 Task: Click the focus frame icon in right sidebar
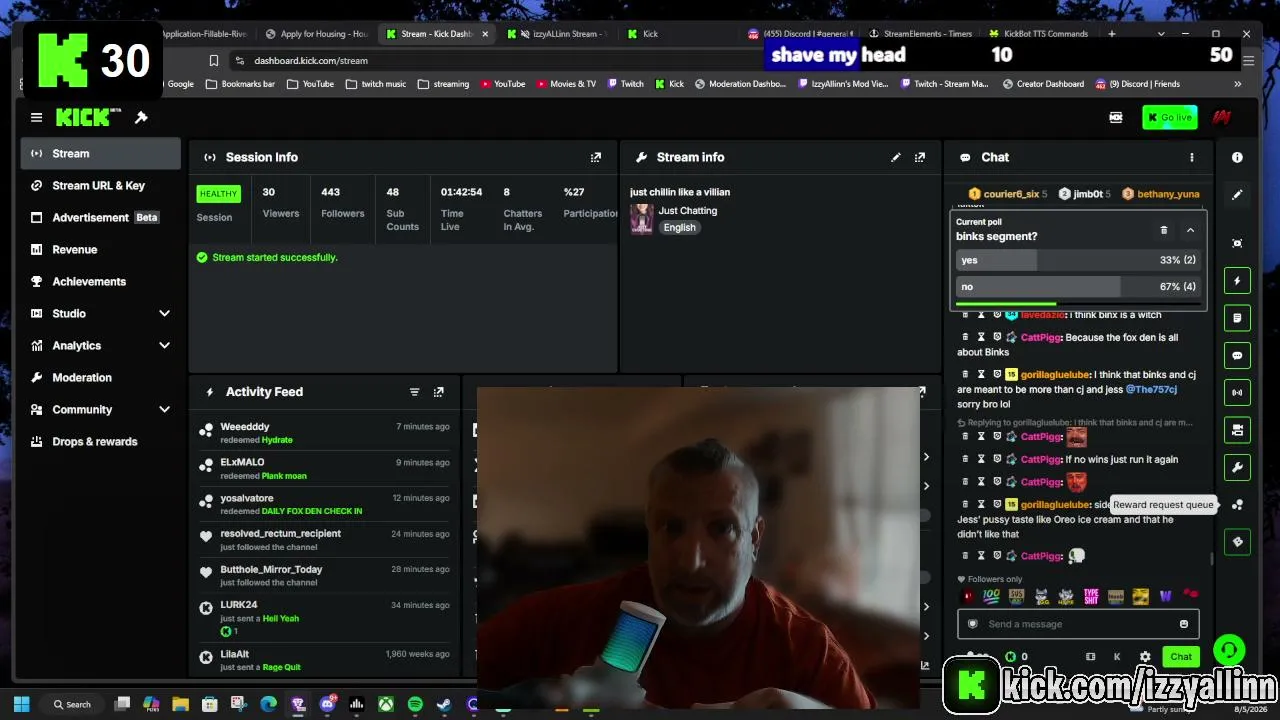click(1237, 243)
